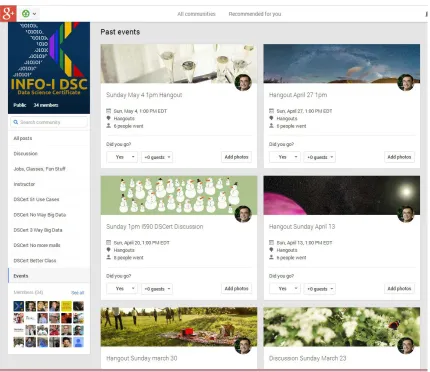Open Yes dropdown for May 4 event

(122, 157)
